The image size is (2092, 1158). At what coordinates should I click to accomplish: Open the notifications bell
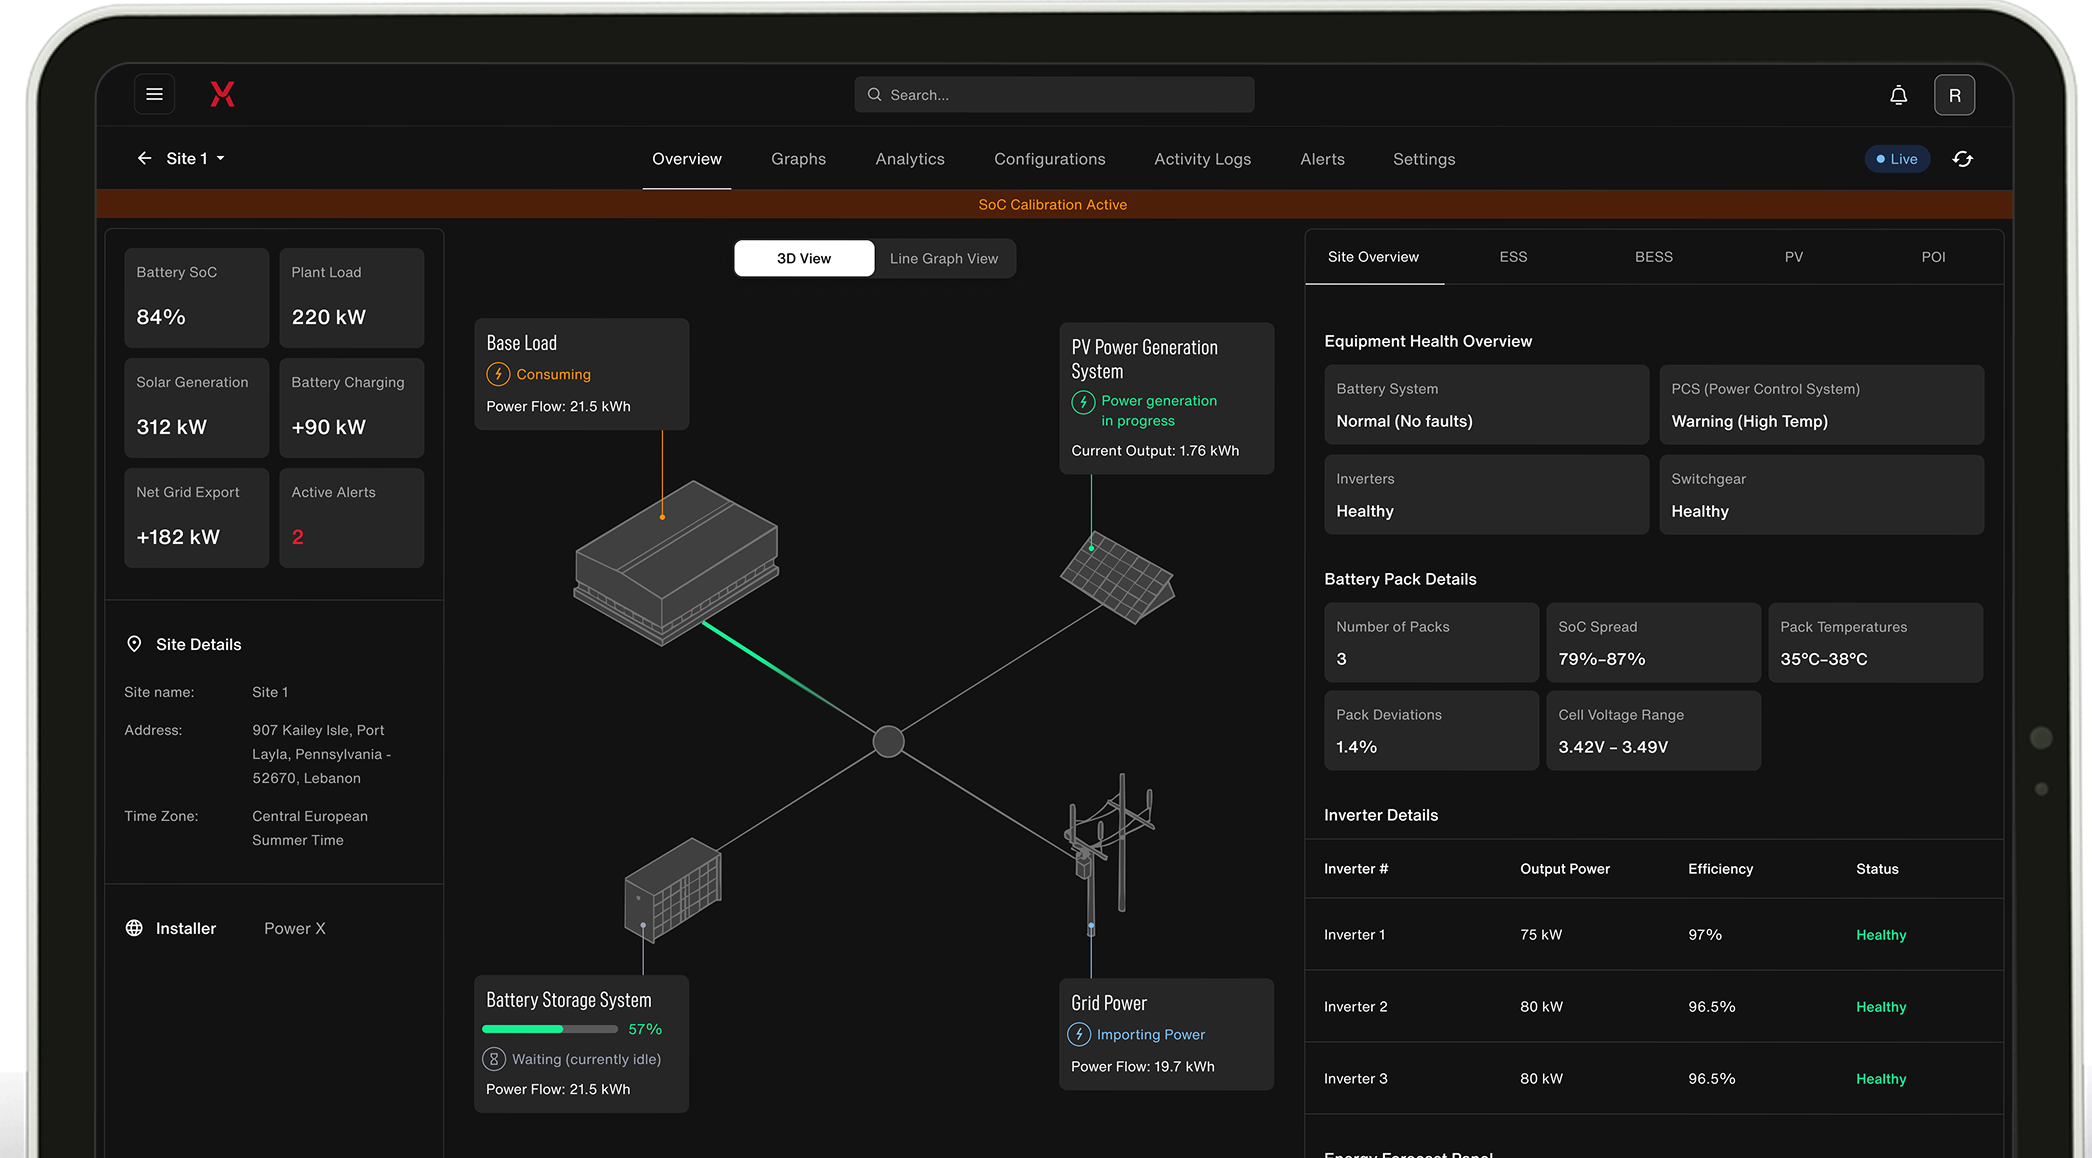point(1898,95)
